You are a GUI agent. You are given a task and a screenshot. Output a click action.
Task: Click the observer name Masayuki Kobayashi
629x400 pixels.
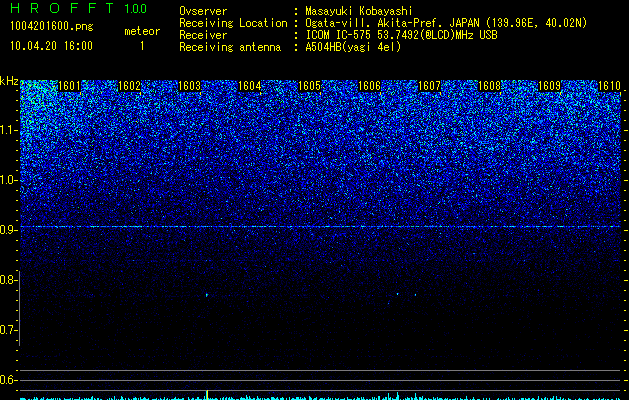coord(359,11)
